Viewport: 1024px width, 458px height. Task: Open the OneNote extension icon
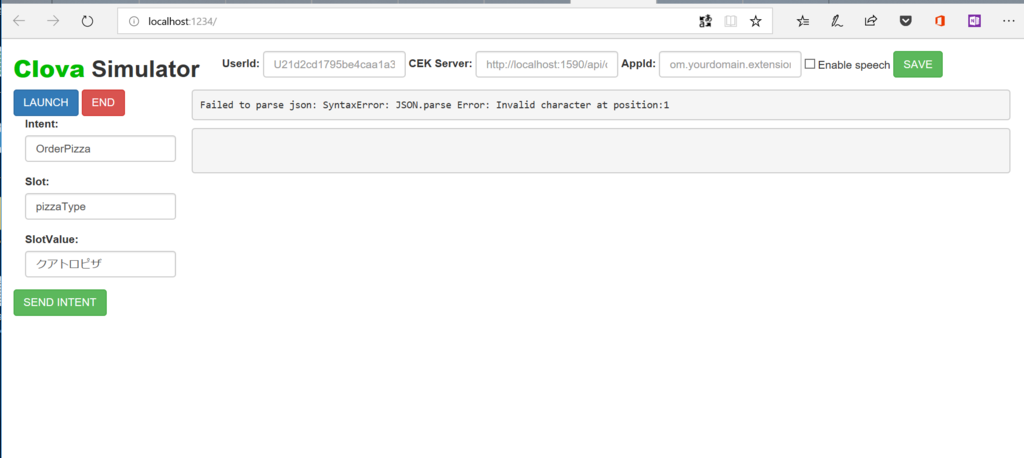pos(974,22)
